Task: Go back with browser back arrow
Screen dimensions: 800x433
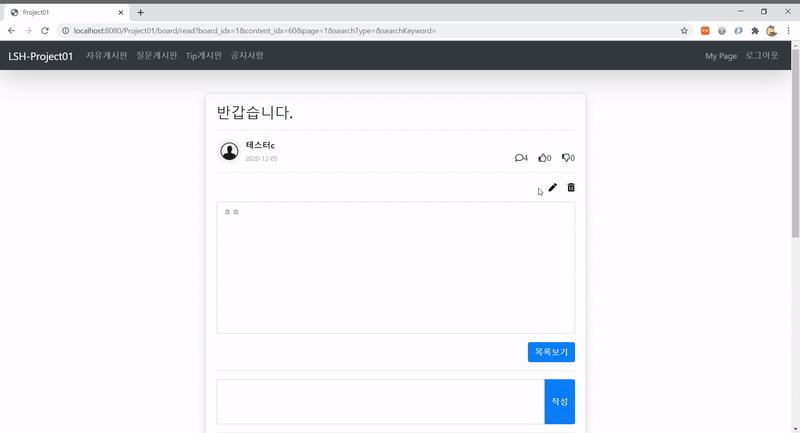Action: 11,31
